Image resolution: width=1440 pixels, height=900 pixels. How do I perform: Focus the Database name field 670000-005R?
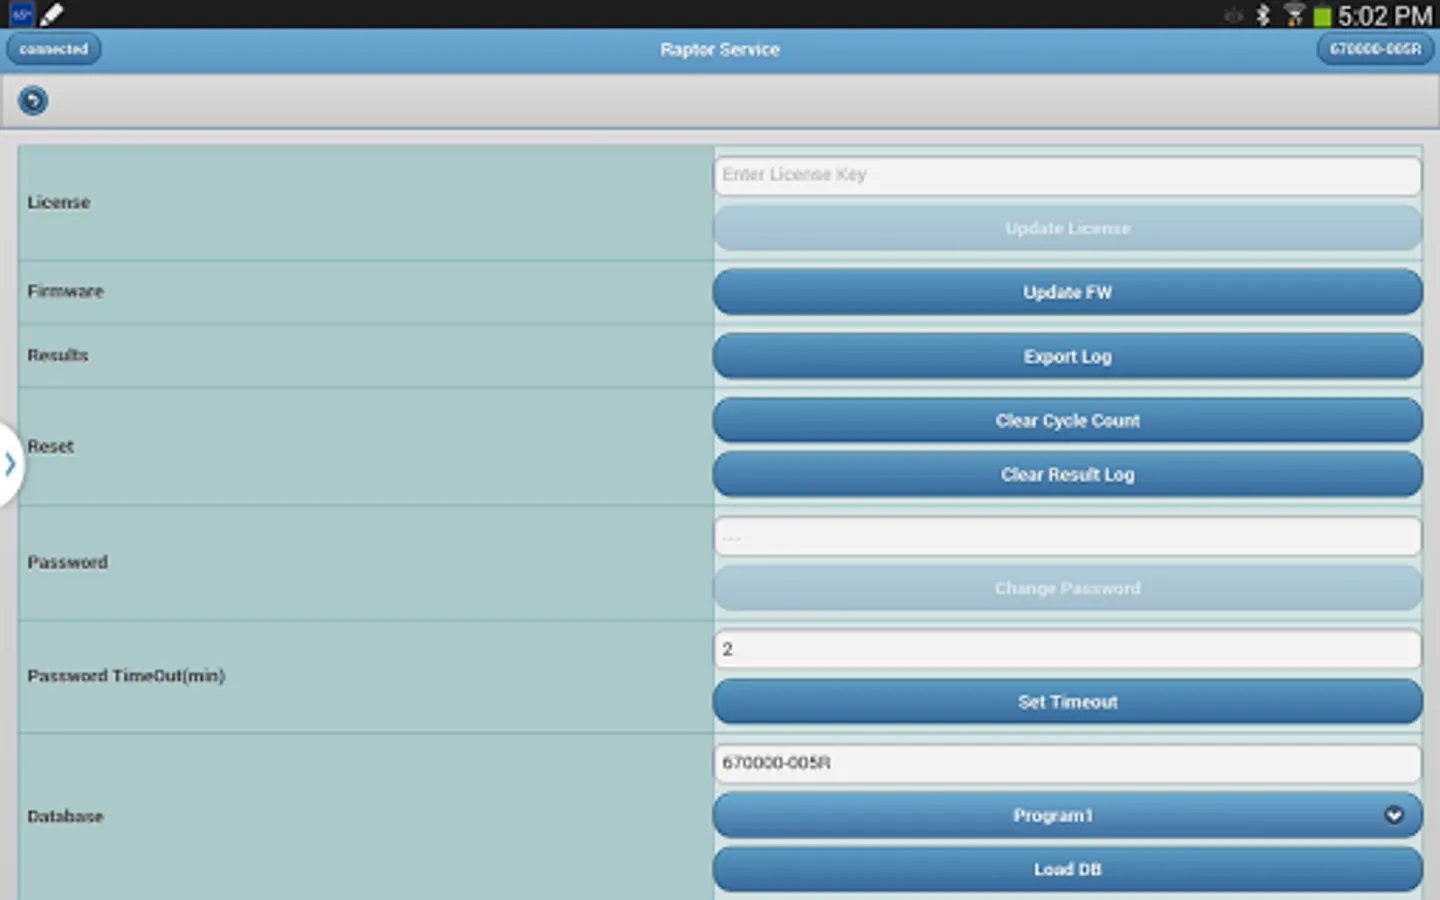click(x=1067, y=763)
